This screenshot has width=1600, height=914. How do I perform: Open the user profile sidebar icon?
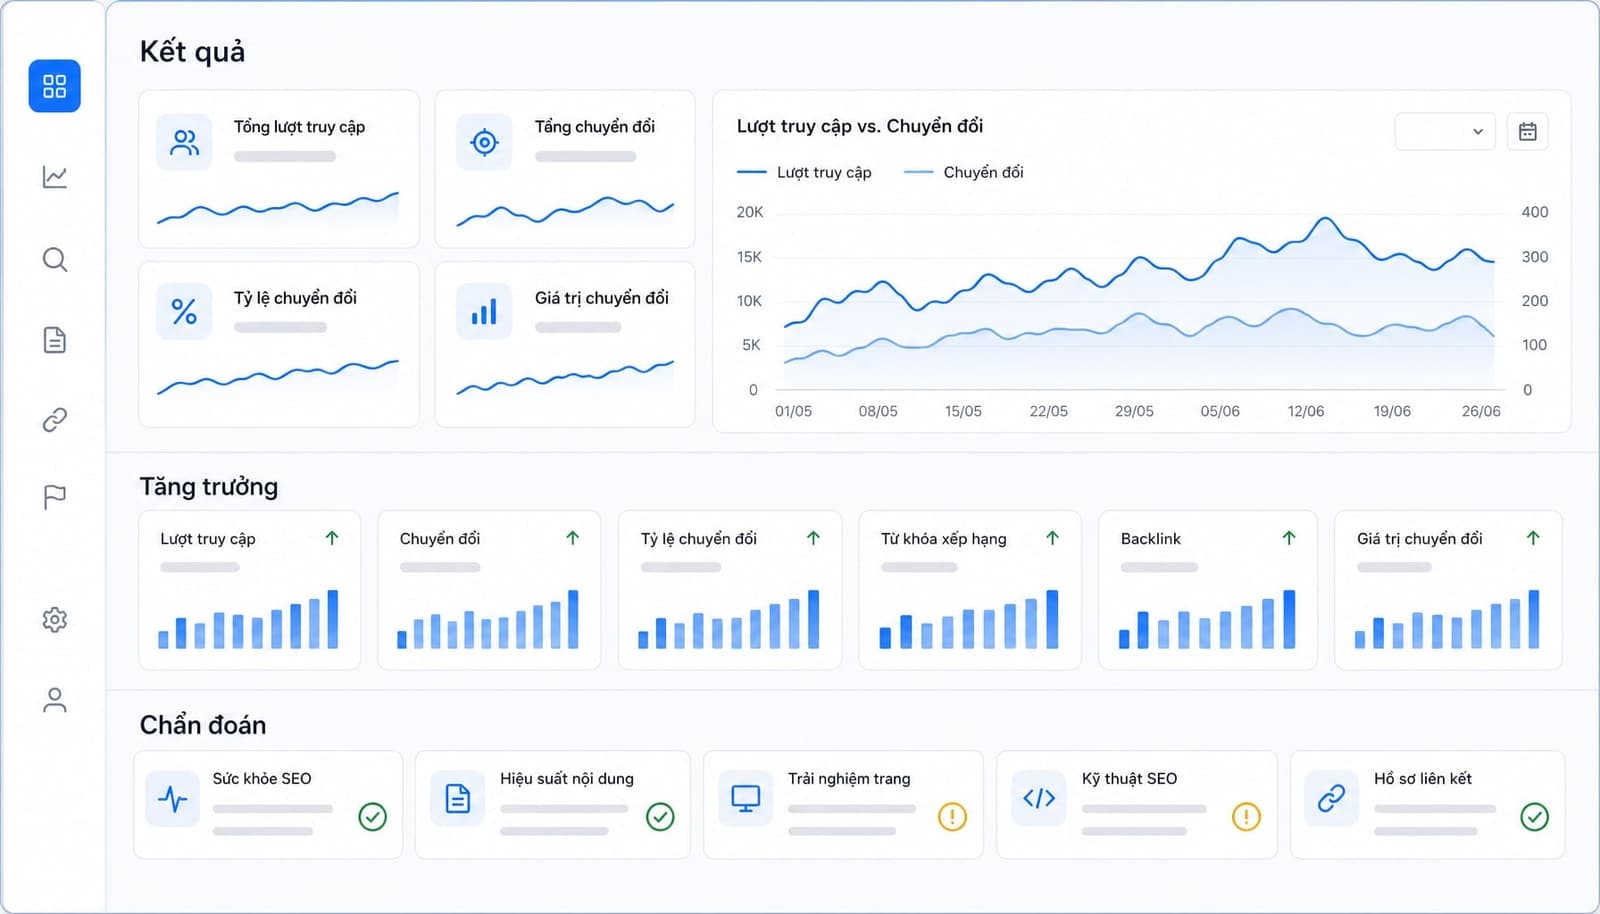(55, 700)
